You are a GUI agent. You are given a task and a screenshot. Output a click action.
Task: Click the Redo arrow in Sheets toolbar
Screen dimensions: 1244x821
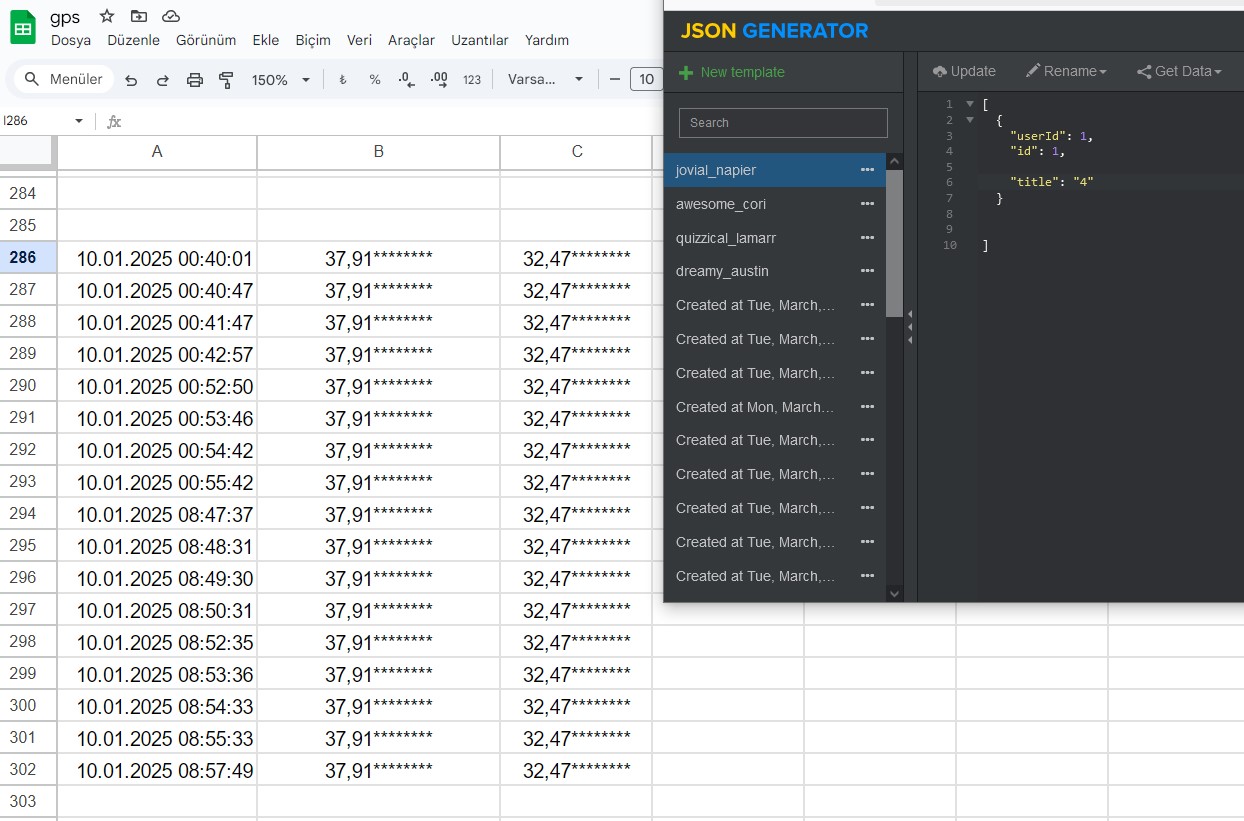tap(162, 80)
